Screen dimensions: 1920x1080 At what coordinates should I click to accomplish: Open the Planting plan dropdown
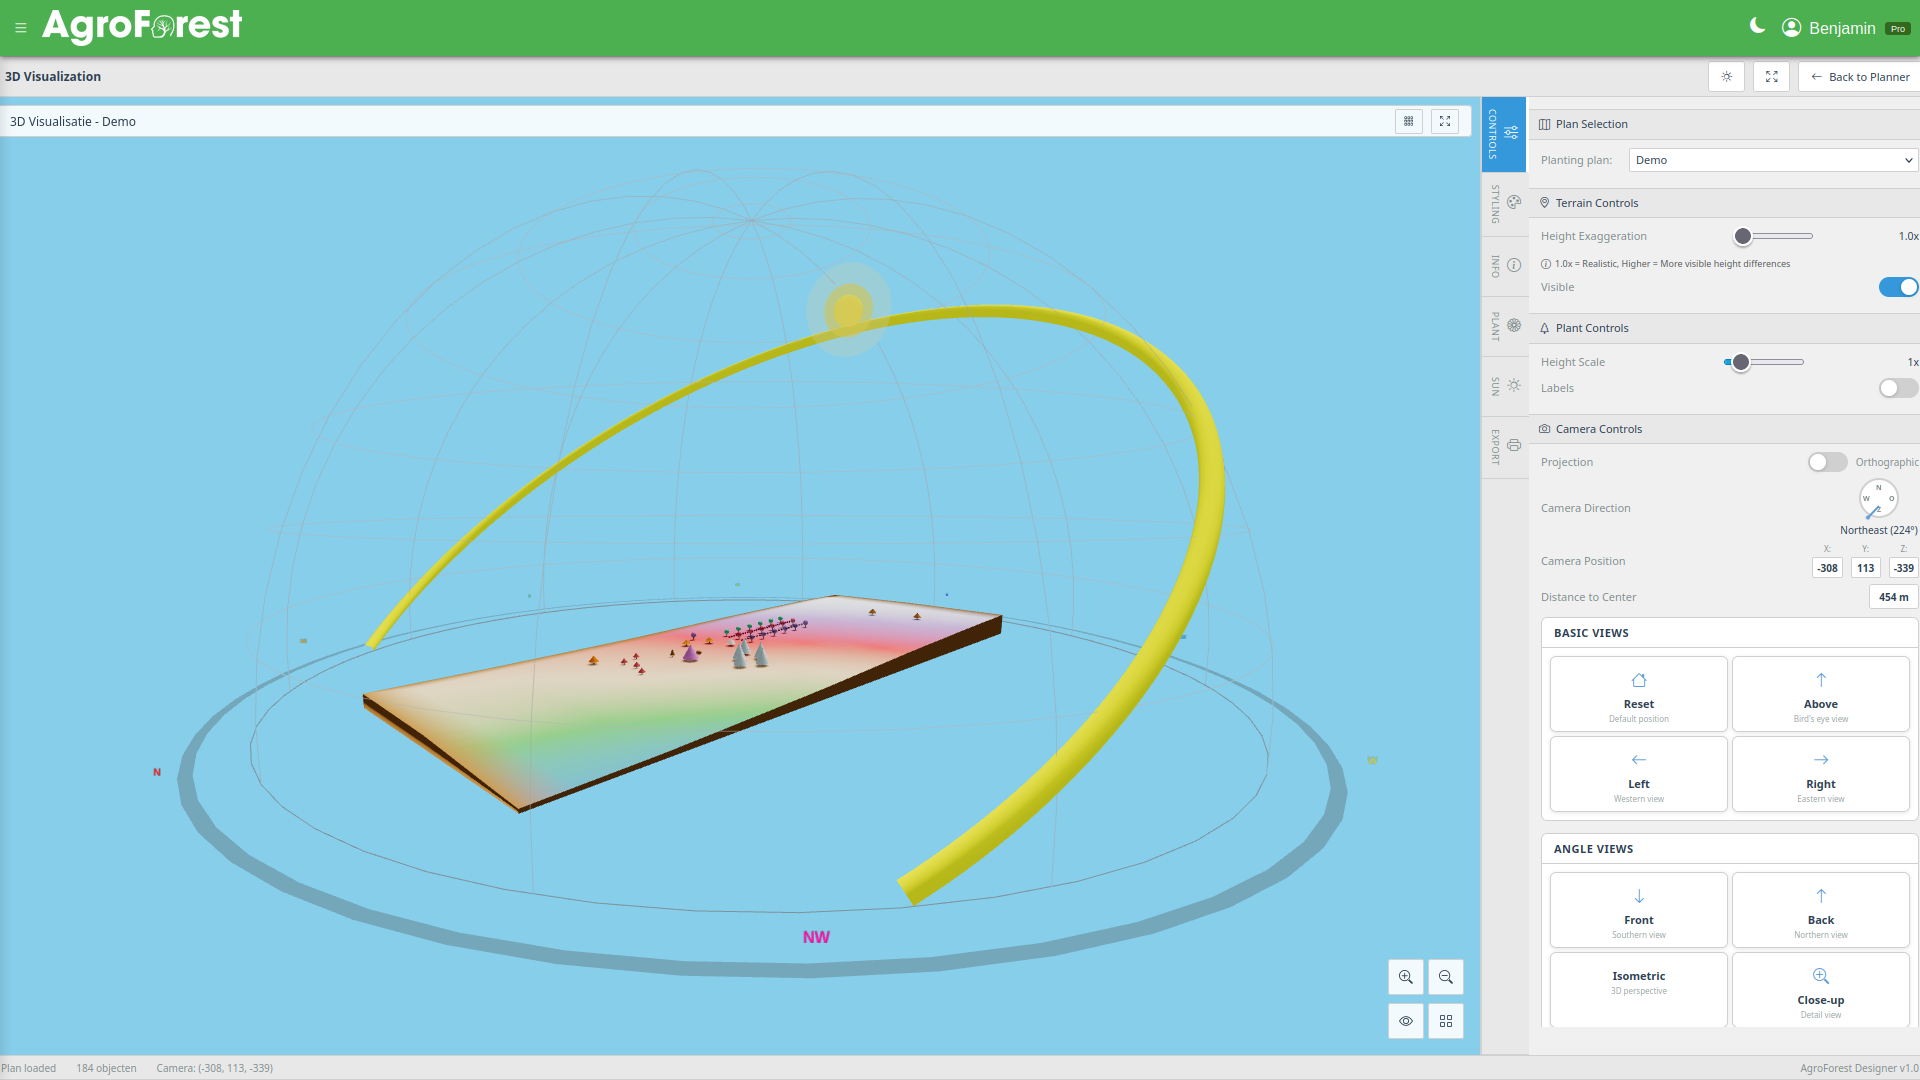tap(1772, 160)
